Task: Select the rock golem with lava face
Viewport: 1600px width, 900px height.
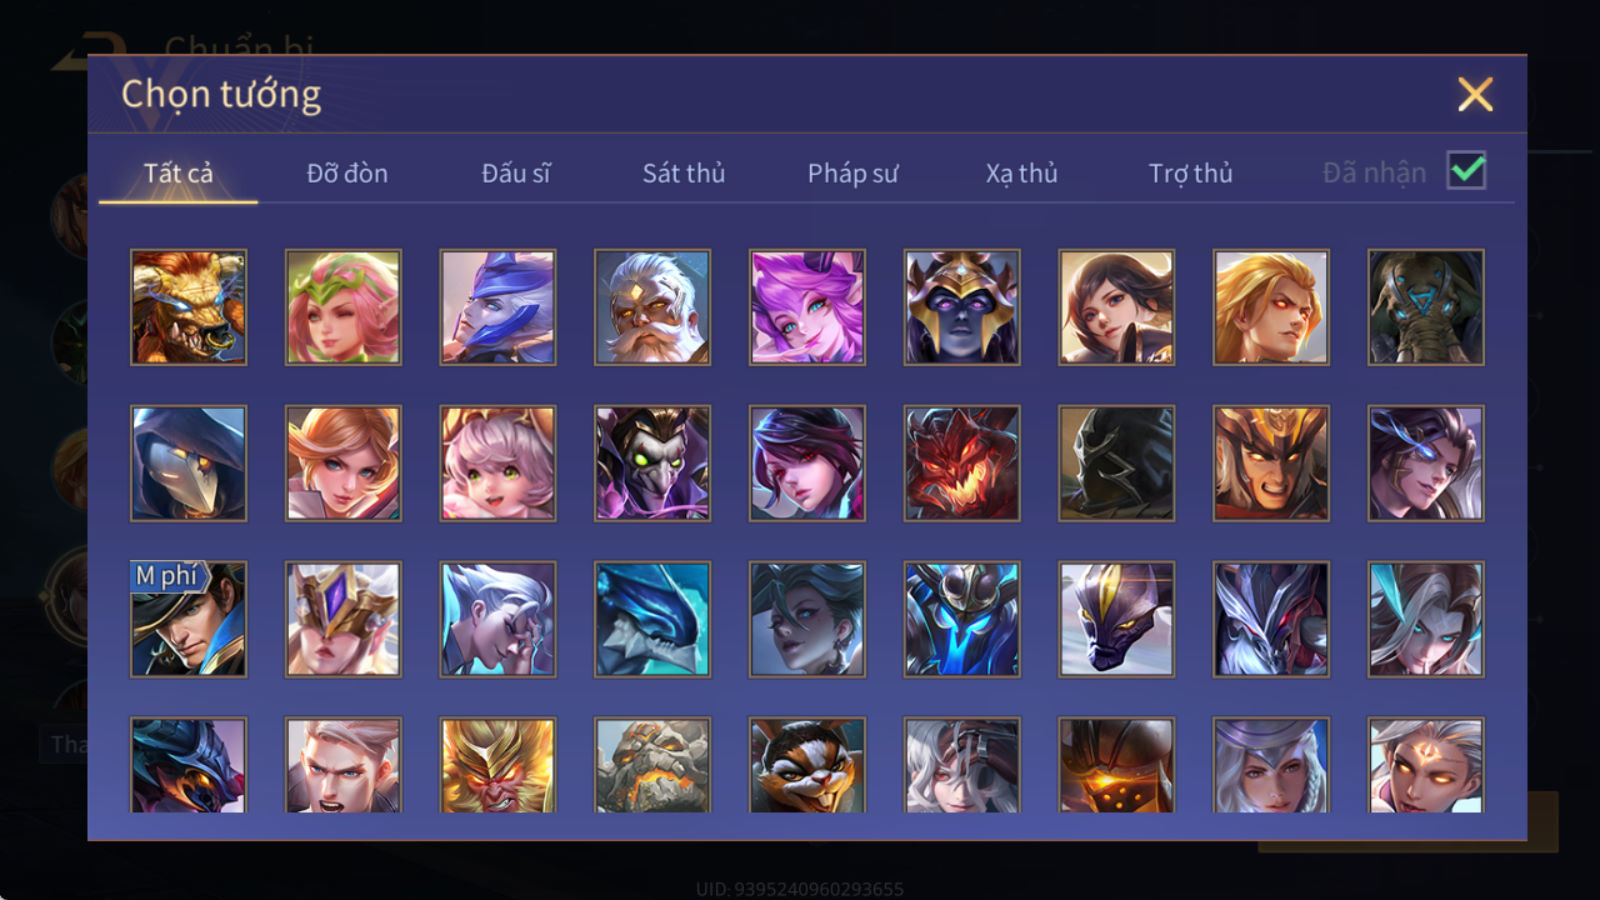Action: [x=652, y=765]
